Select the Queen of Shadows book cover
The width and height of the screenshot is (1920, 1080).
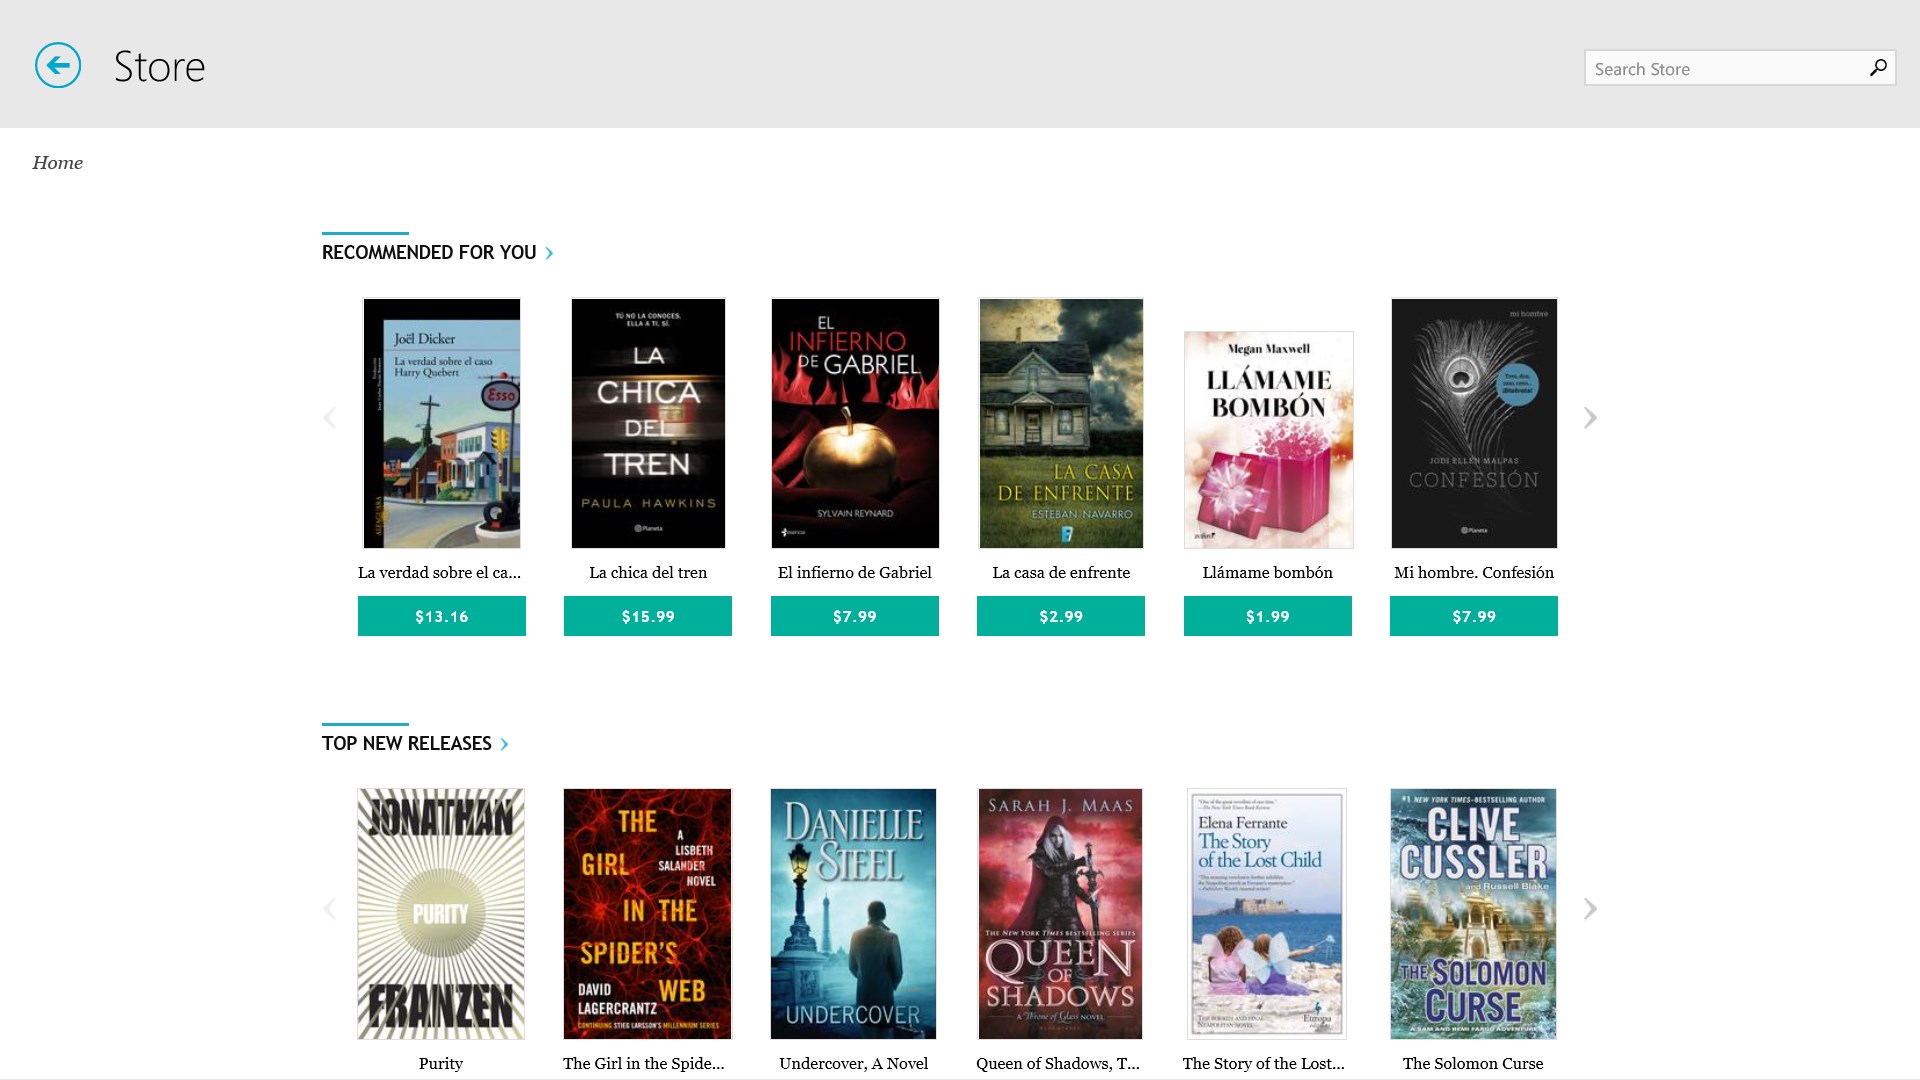1059,913
